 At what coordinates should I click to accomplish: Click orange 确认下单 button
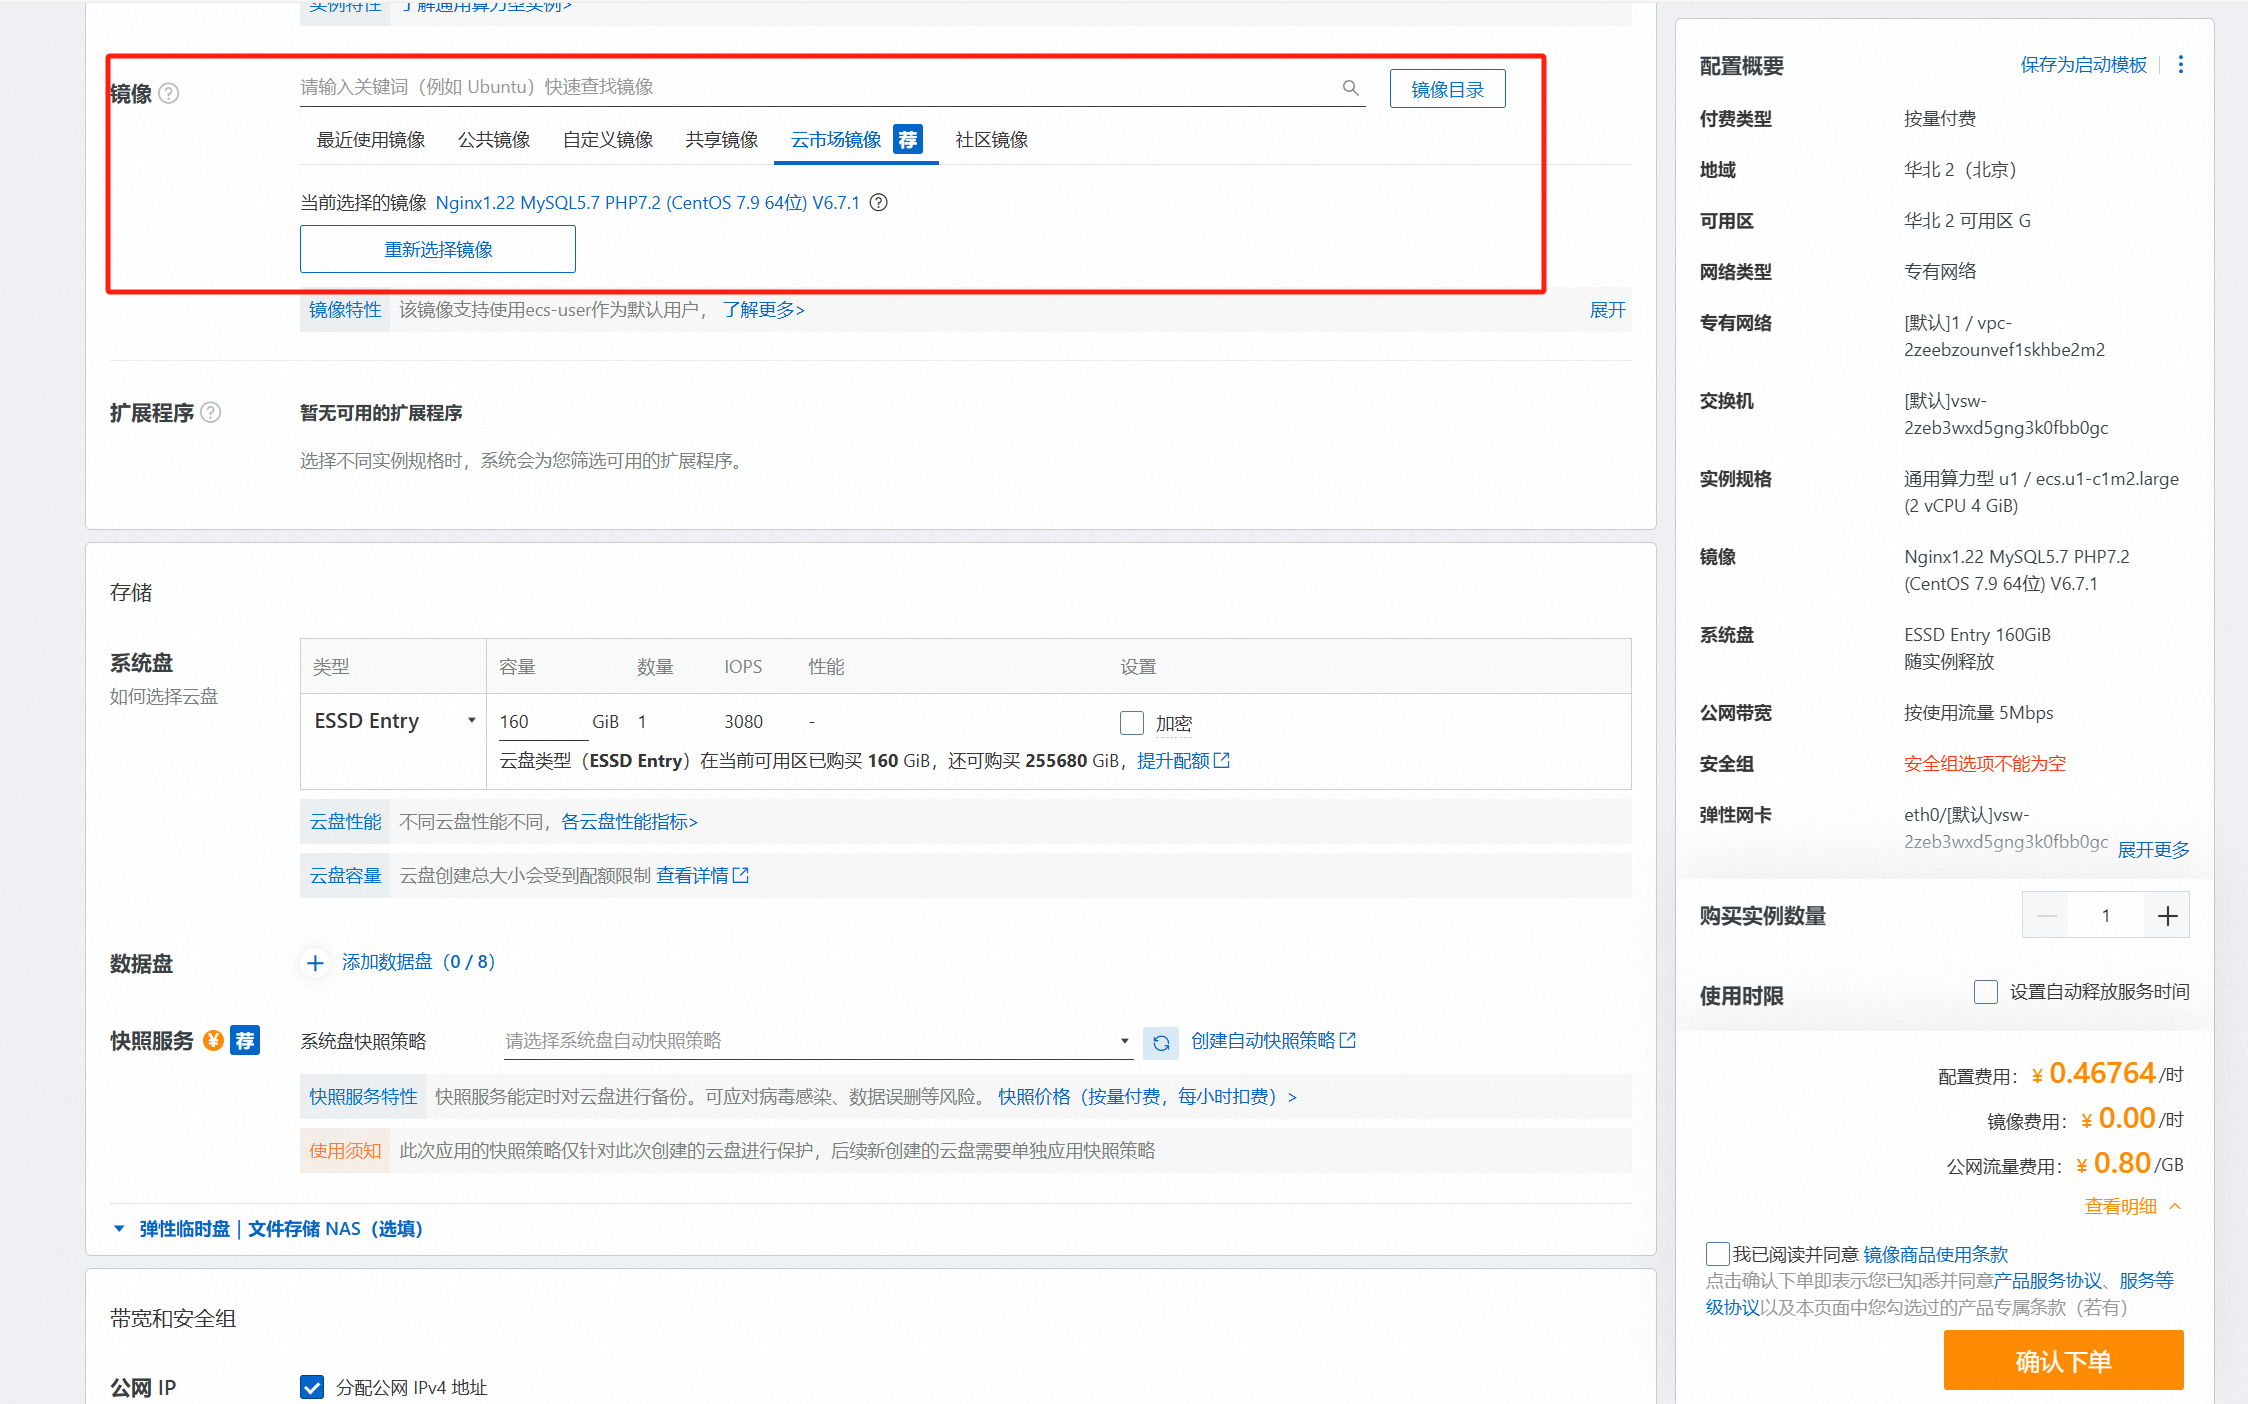click(x=2062, y=1360)
